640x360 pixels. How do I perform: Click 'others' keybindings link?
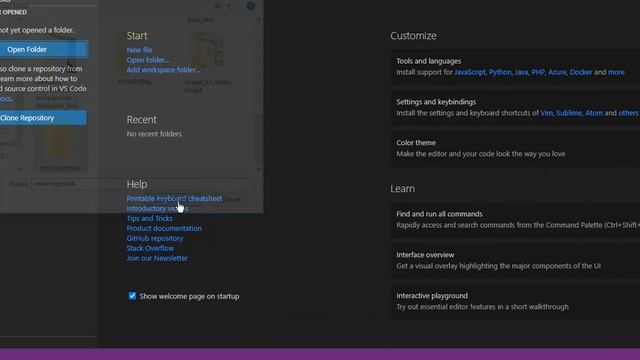[628, 113]
